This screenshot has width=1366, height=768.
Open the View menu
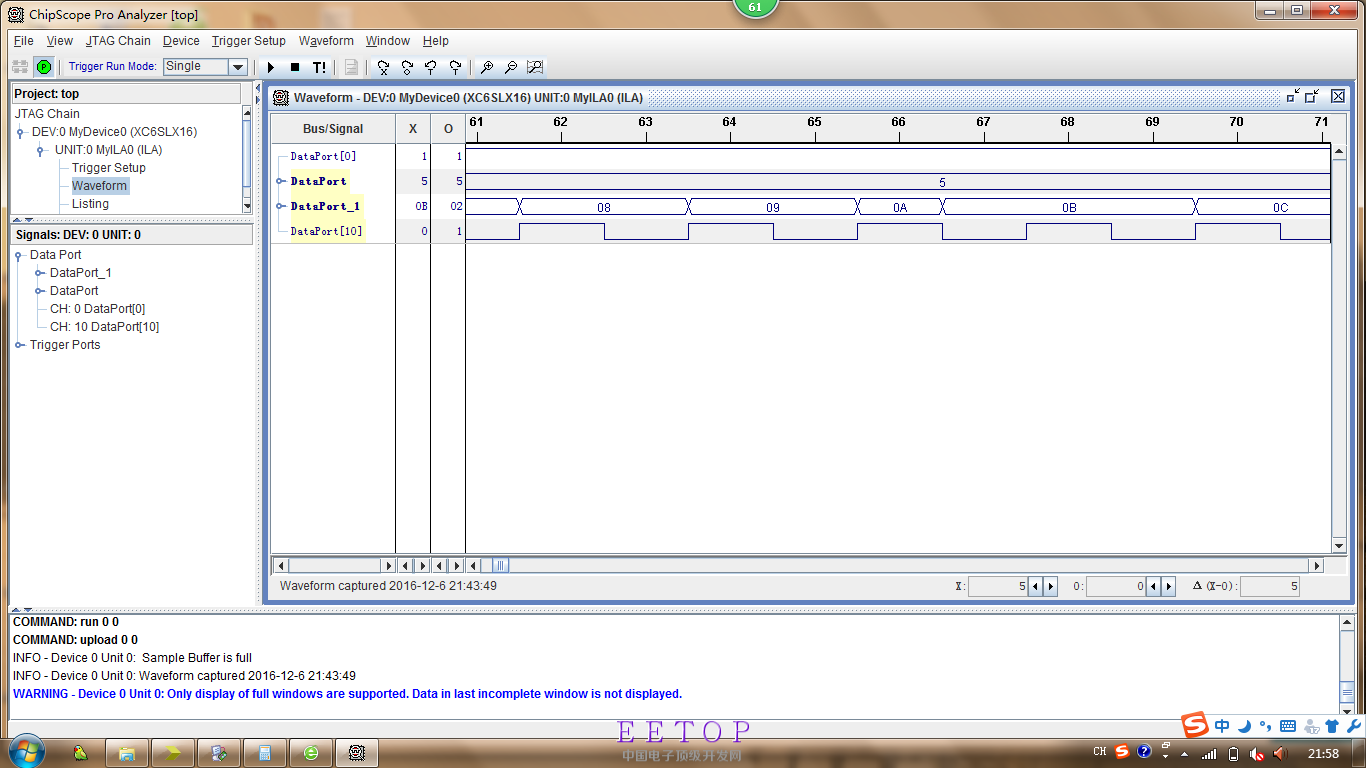[x=60, y=41]
